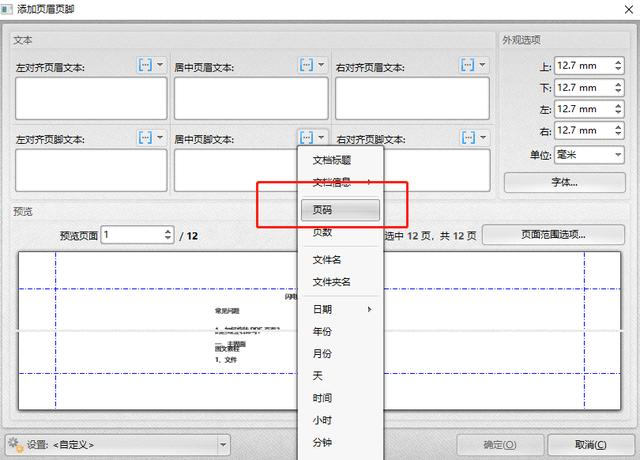
Task: Click insert-macro icon for right-aligned footer text
Action: point(468,138)
